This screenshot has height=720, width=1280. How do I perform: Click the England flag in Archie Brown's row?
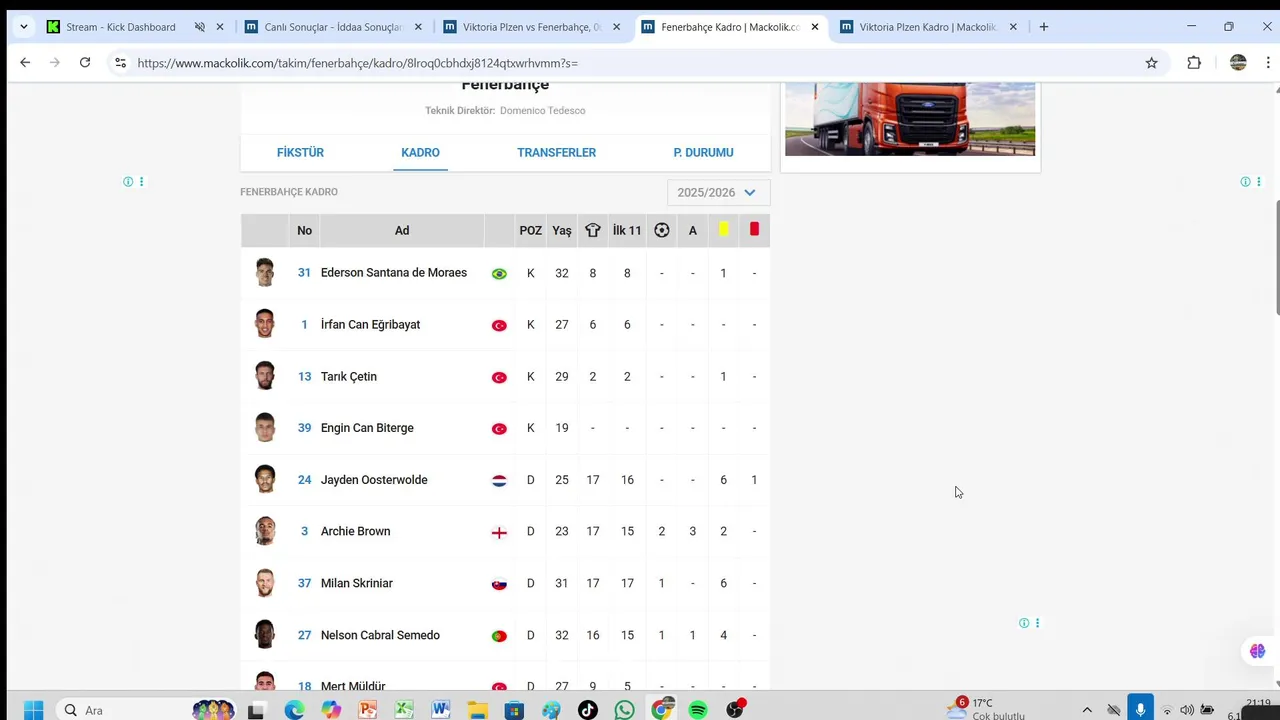[499, 532]
